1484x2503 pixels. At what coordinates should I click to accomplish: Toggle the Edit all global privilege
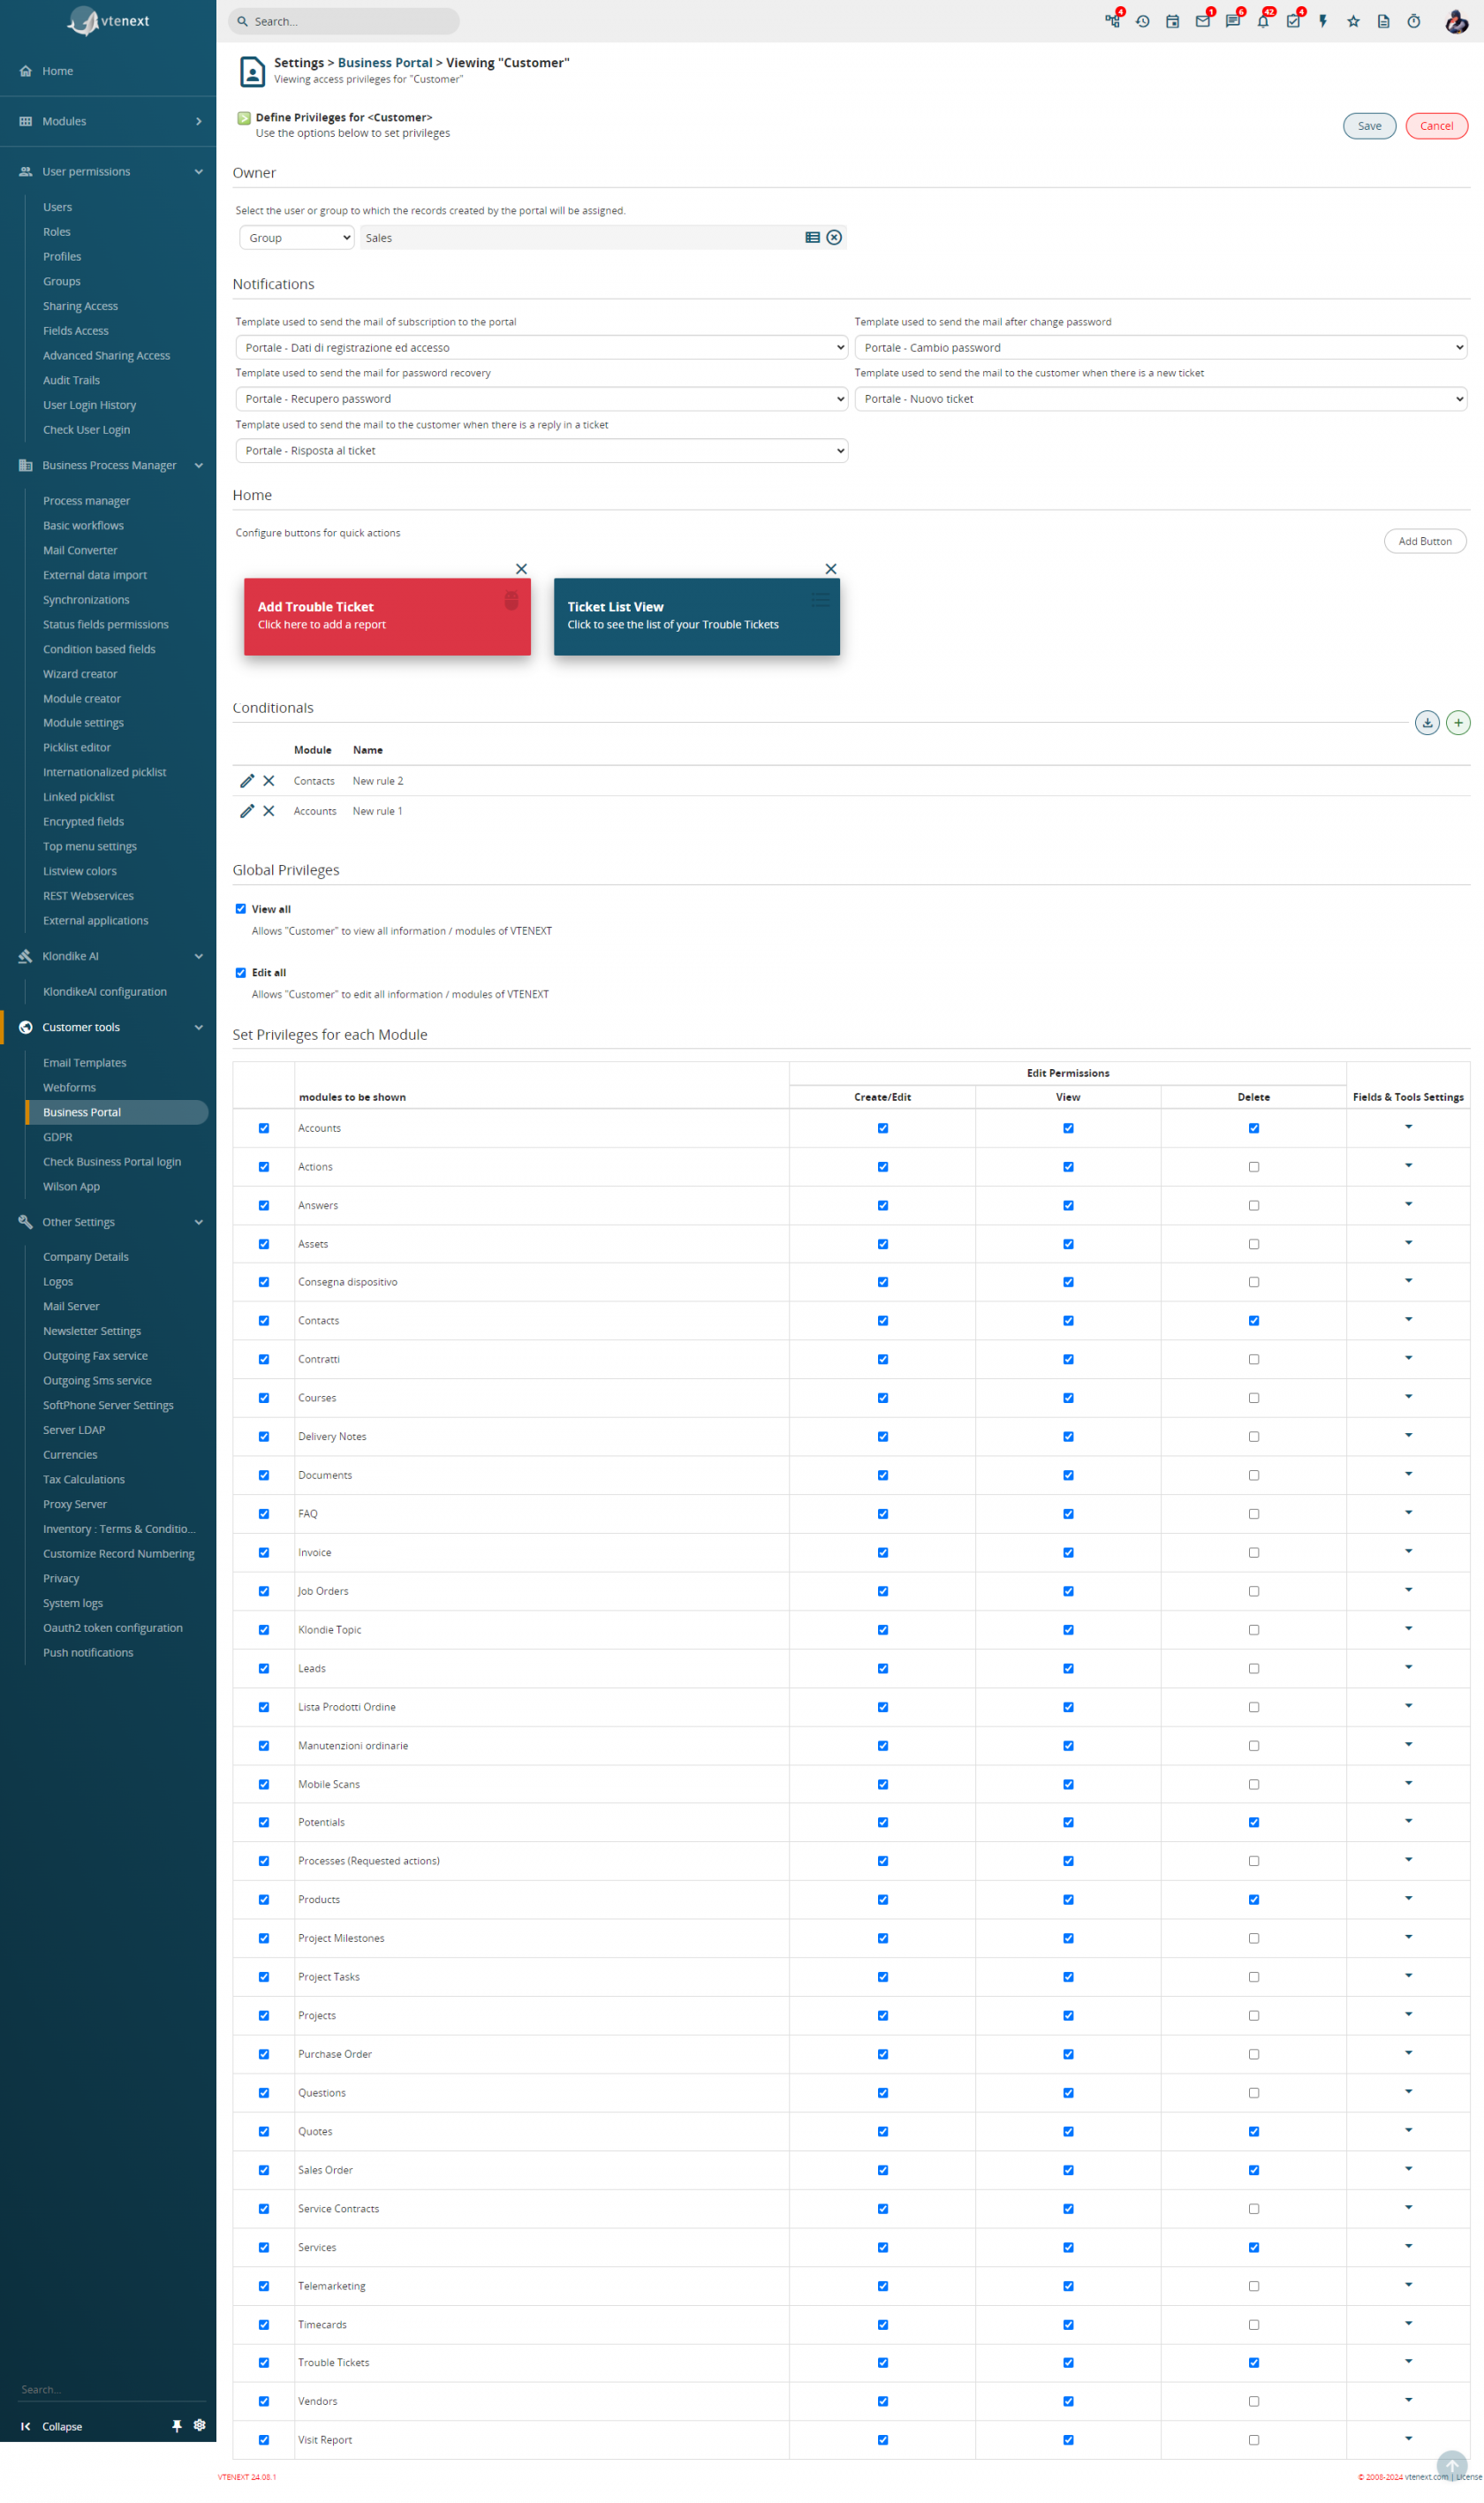click(240, 972)
